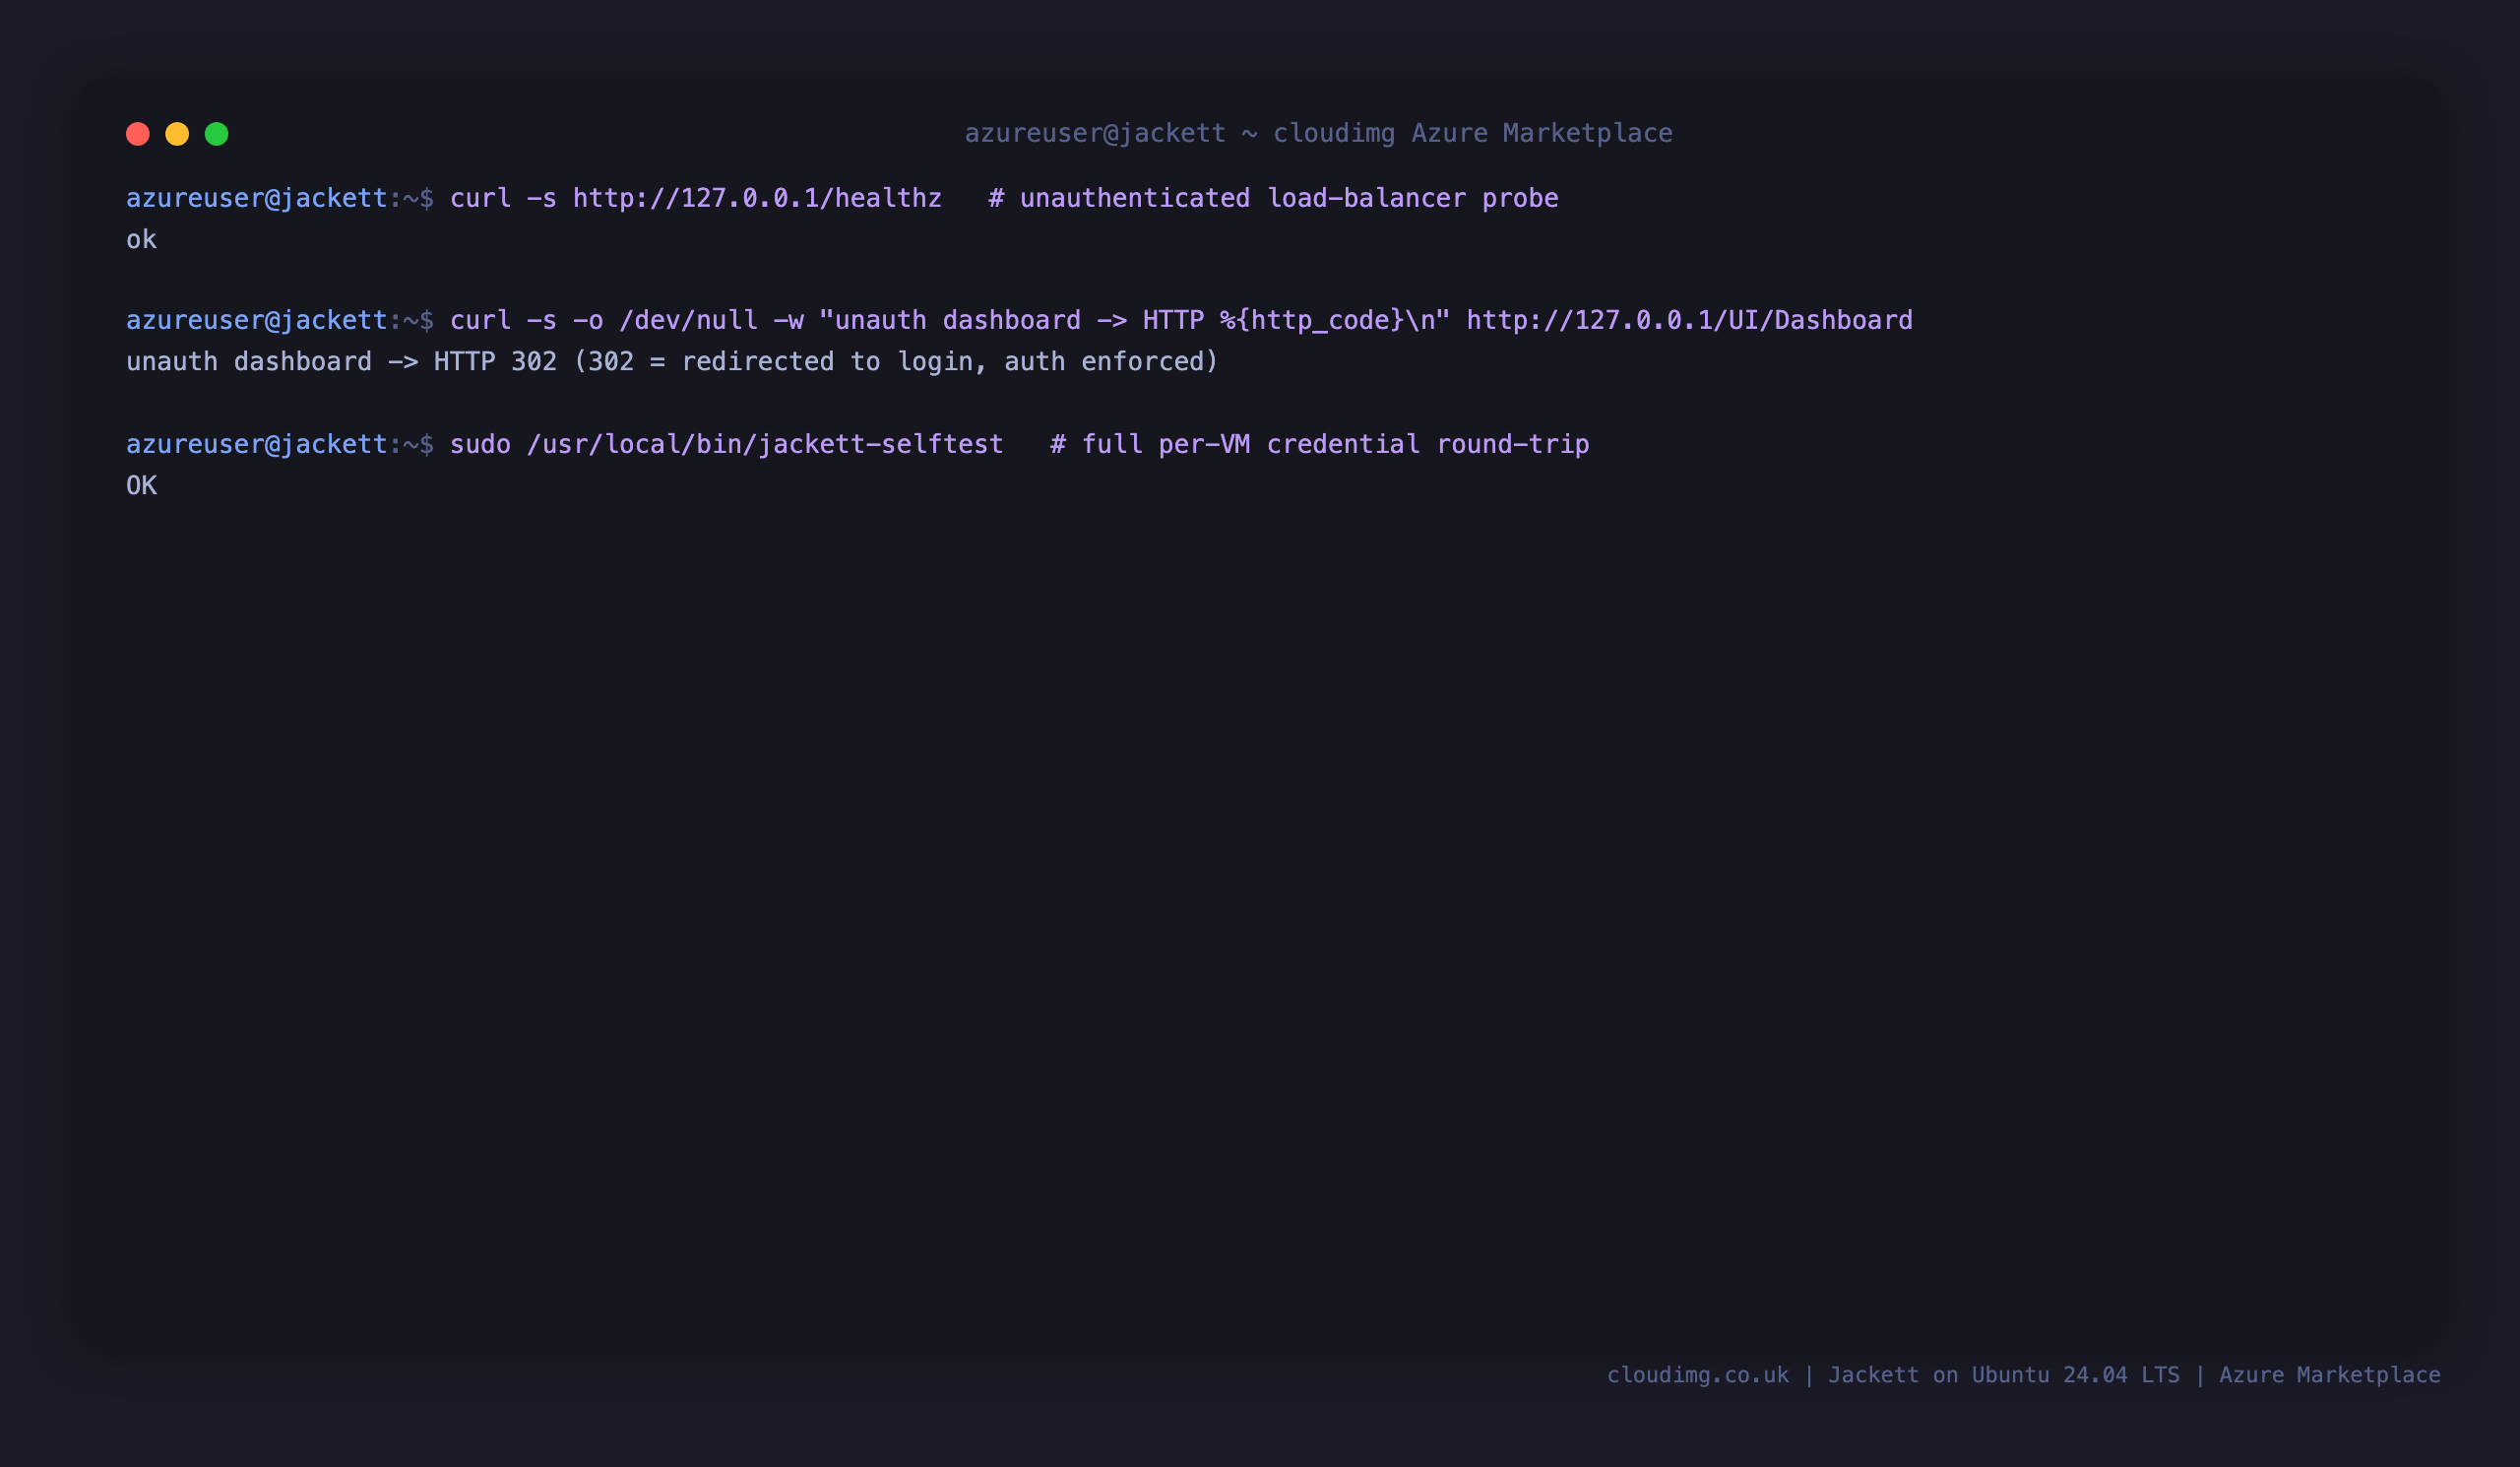This screenshot has width=2520, height=1467.
Task: Click the sudo jackett-selftest command
Action: tap(726, 444)
